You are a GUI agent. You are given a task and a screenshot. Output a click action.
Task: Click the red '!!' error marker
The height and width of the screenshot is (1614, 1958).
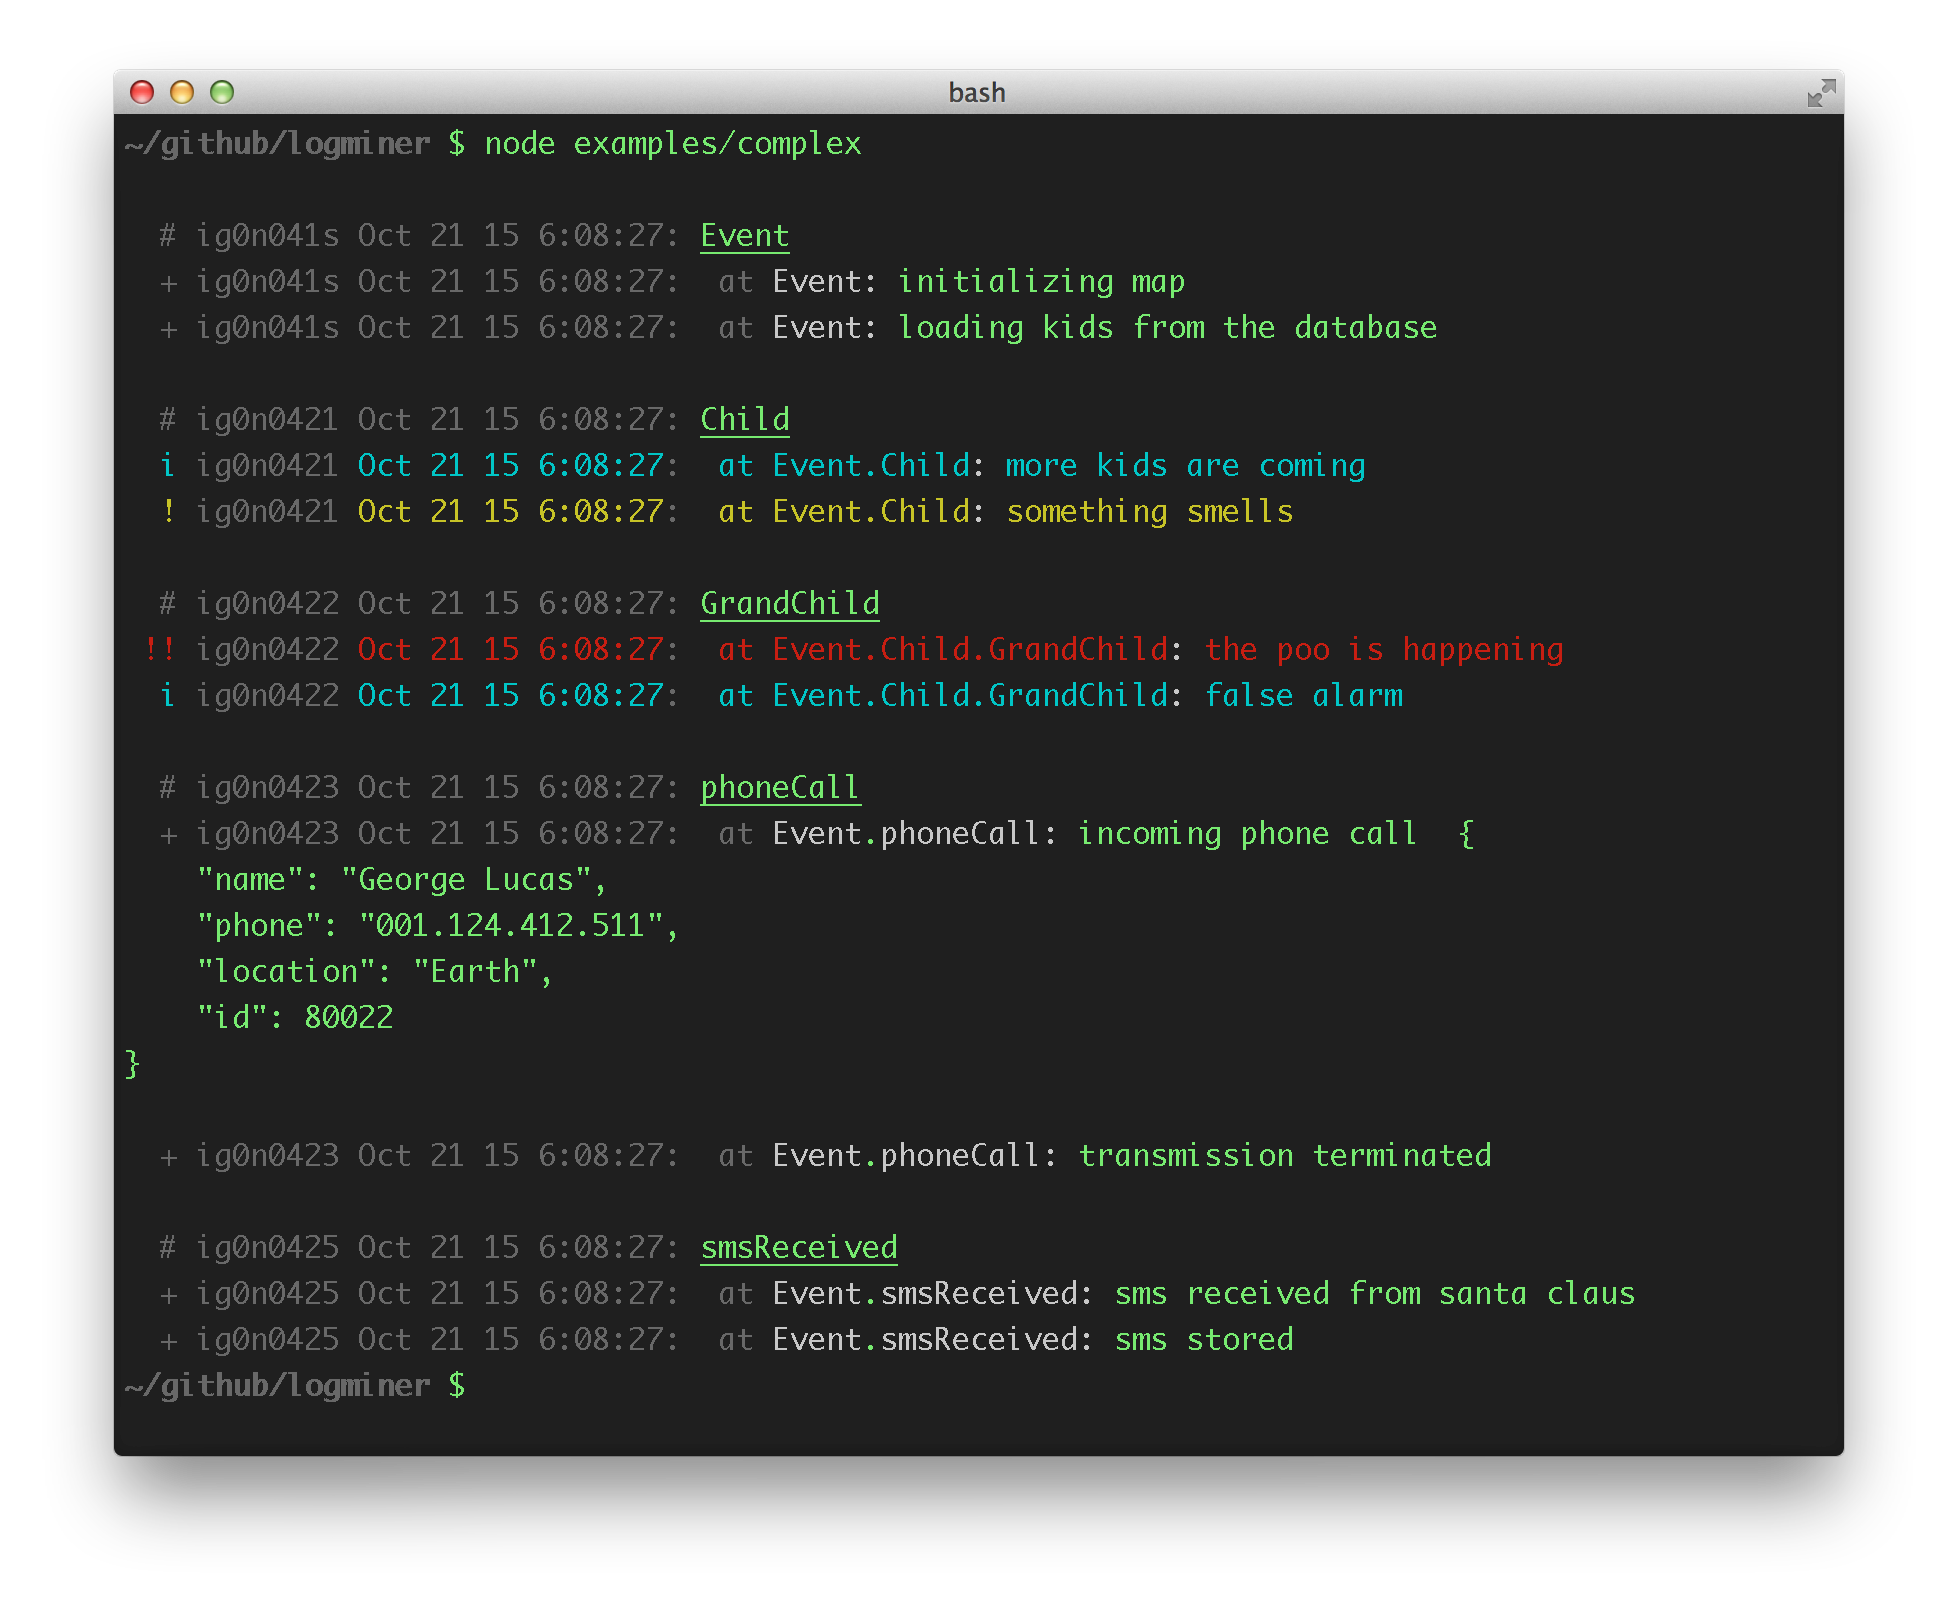click(x=159, y=650)
